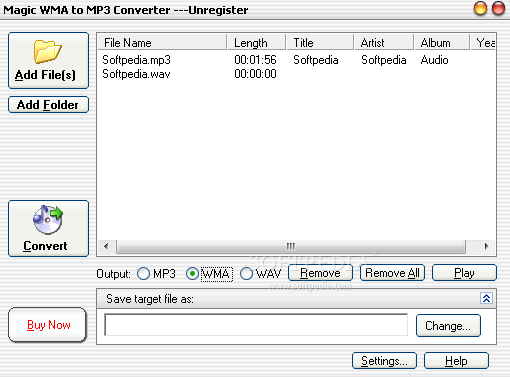Click the orange minimize window button

click(x=480, y=8)
